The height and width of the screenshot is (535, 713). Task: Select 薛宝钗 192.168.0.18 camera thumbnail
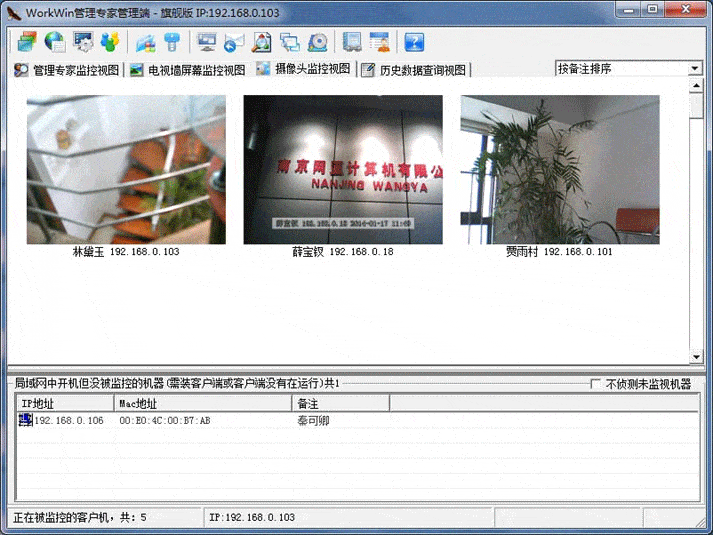[343, 170]
